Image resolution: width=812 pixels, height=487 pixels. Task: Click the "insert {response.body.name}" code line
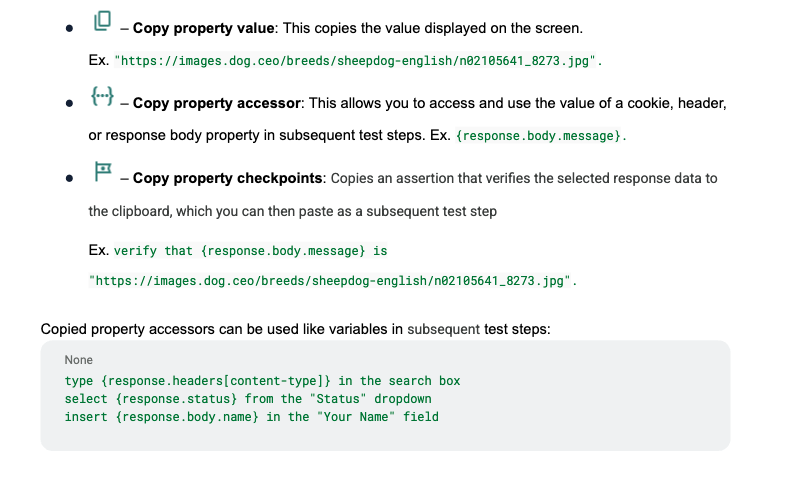click(251, 417)
